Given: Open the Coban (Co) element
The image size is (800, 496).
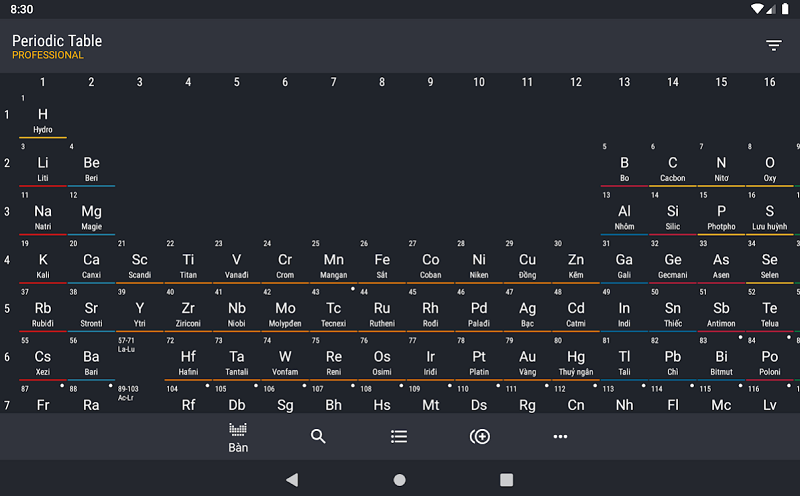Looking at the screenshot, I should (x=430, y=261).
